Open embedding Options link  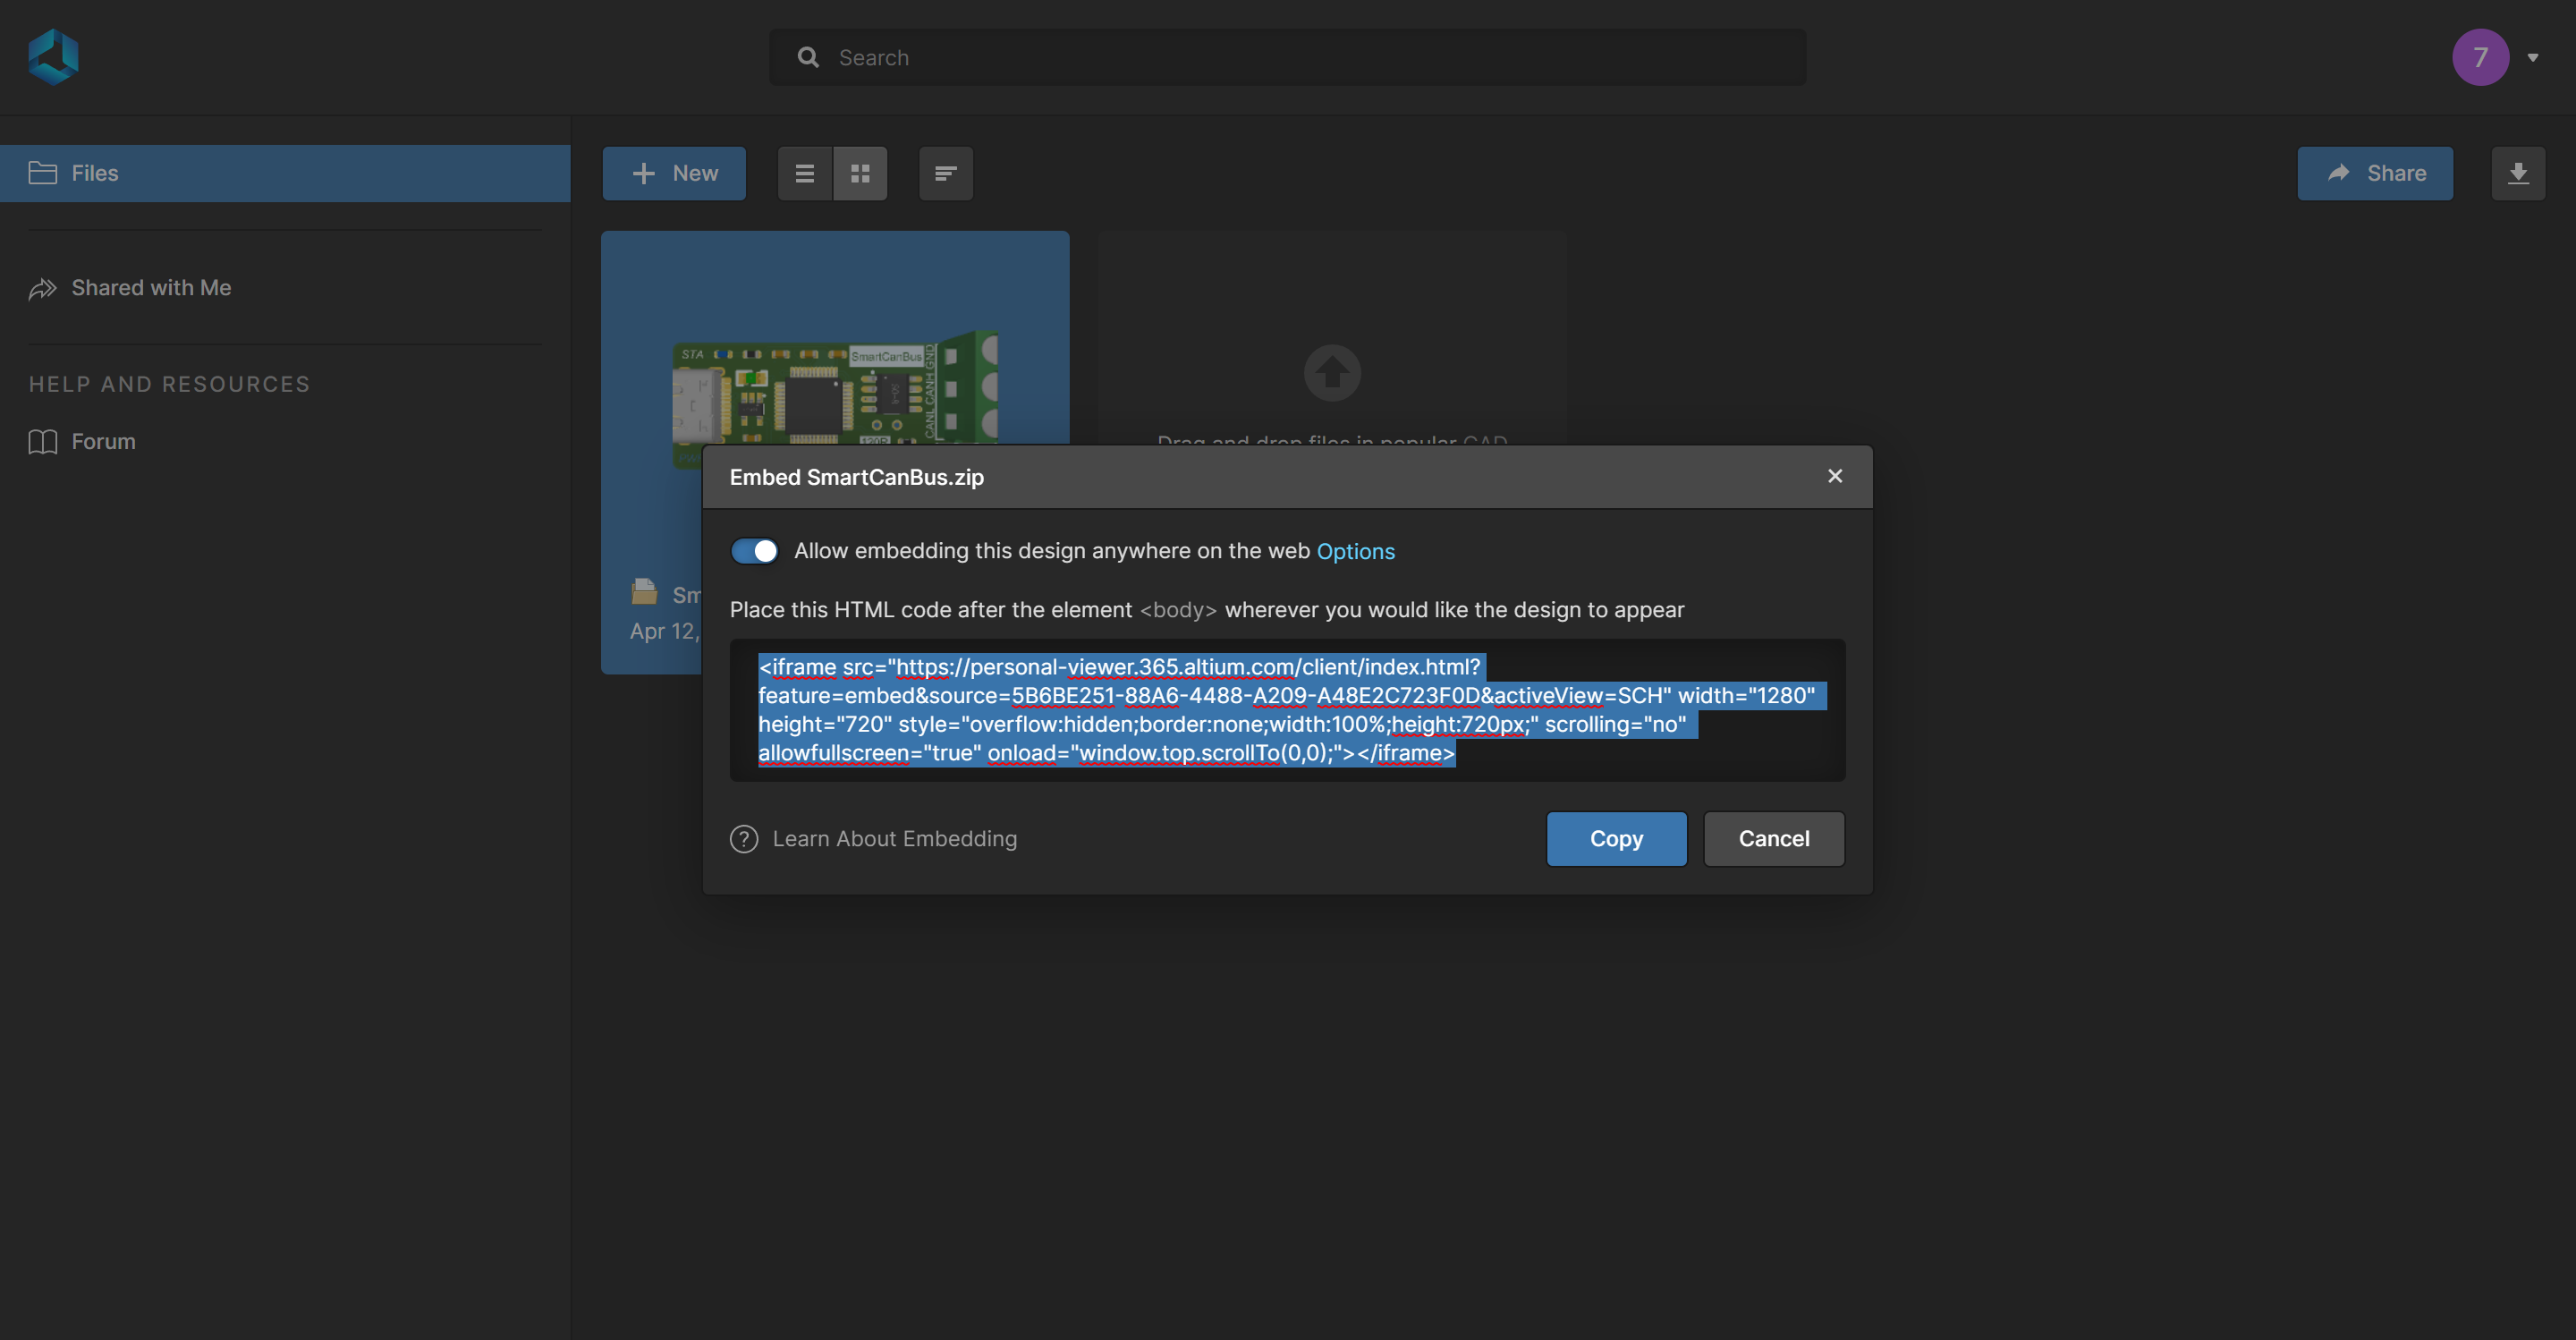point(1355,551)
